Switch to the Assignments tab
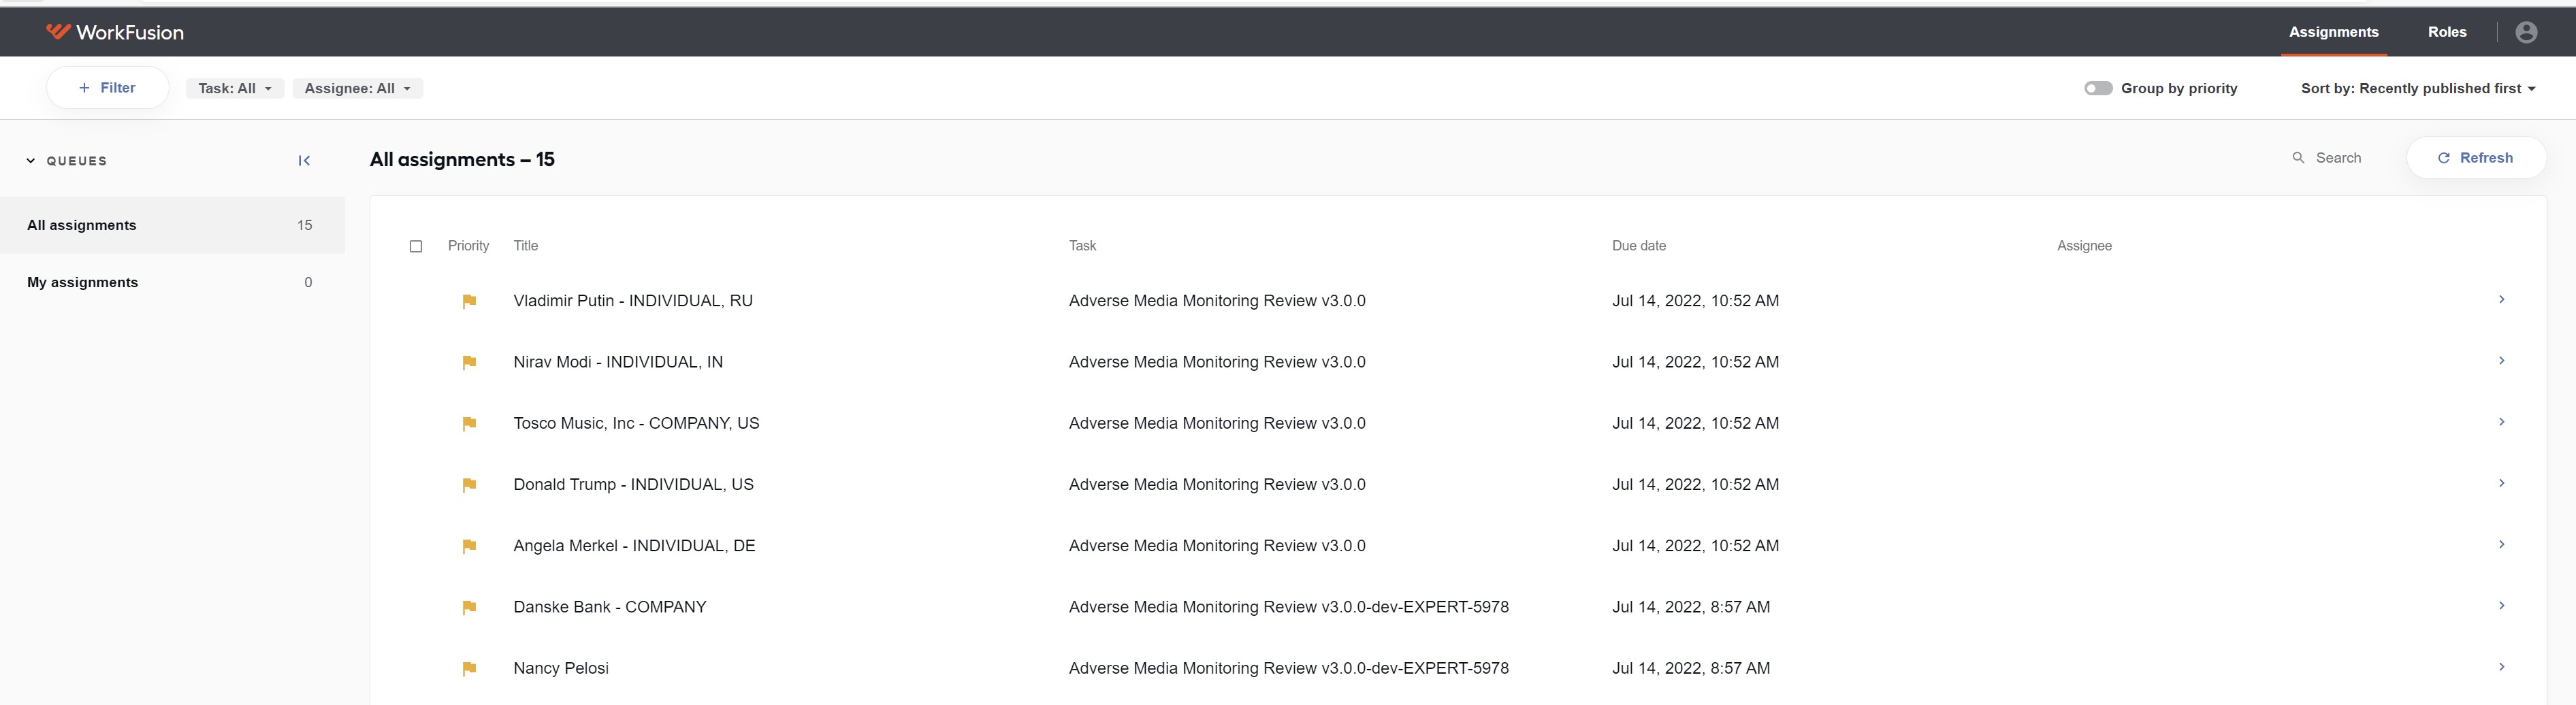This screenshot has width=2576, height=705. [2333, 32]
